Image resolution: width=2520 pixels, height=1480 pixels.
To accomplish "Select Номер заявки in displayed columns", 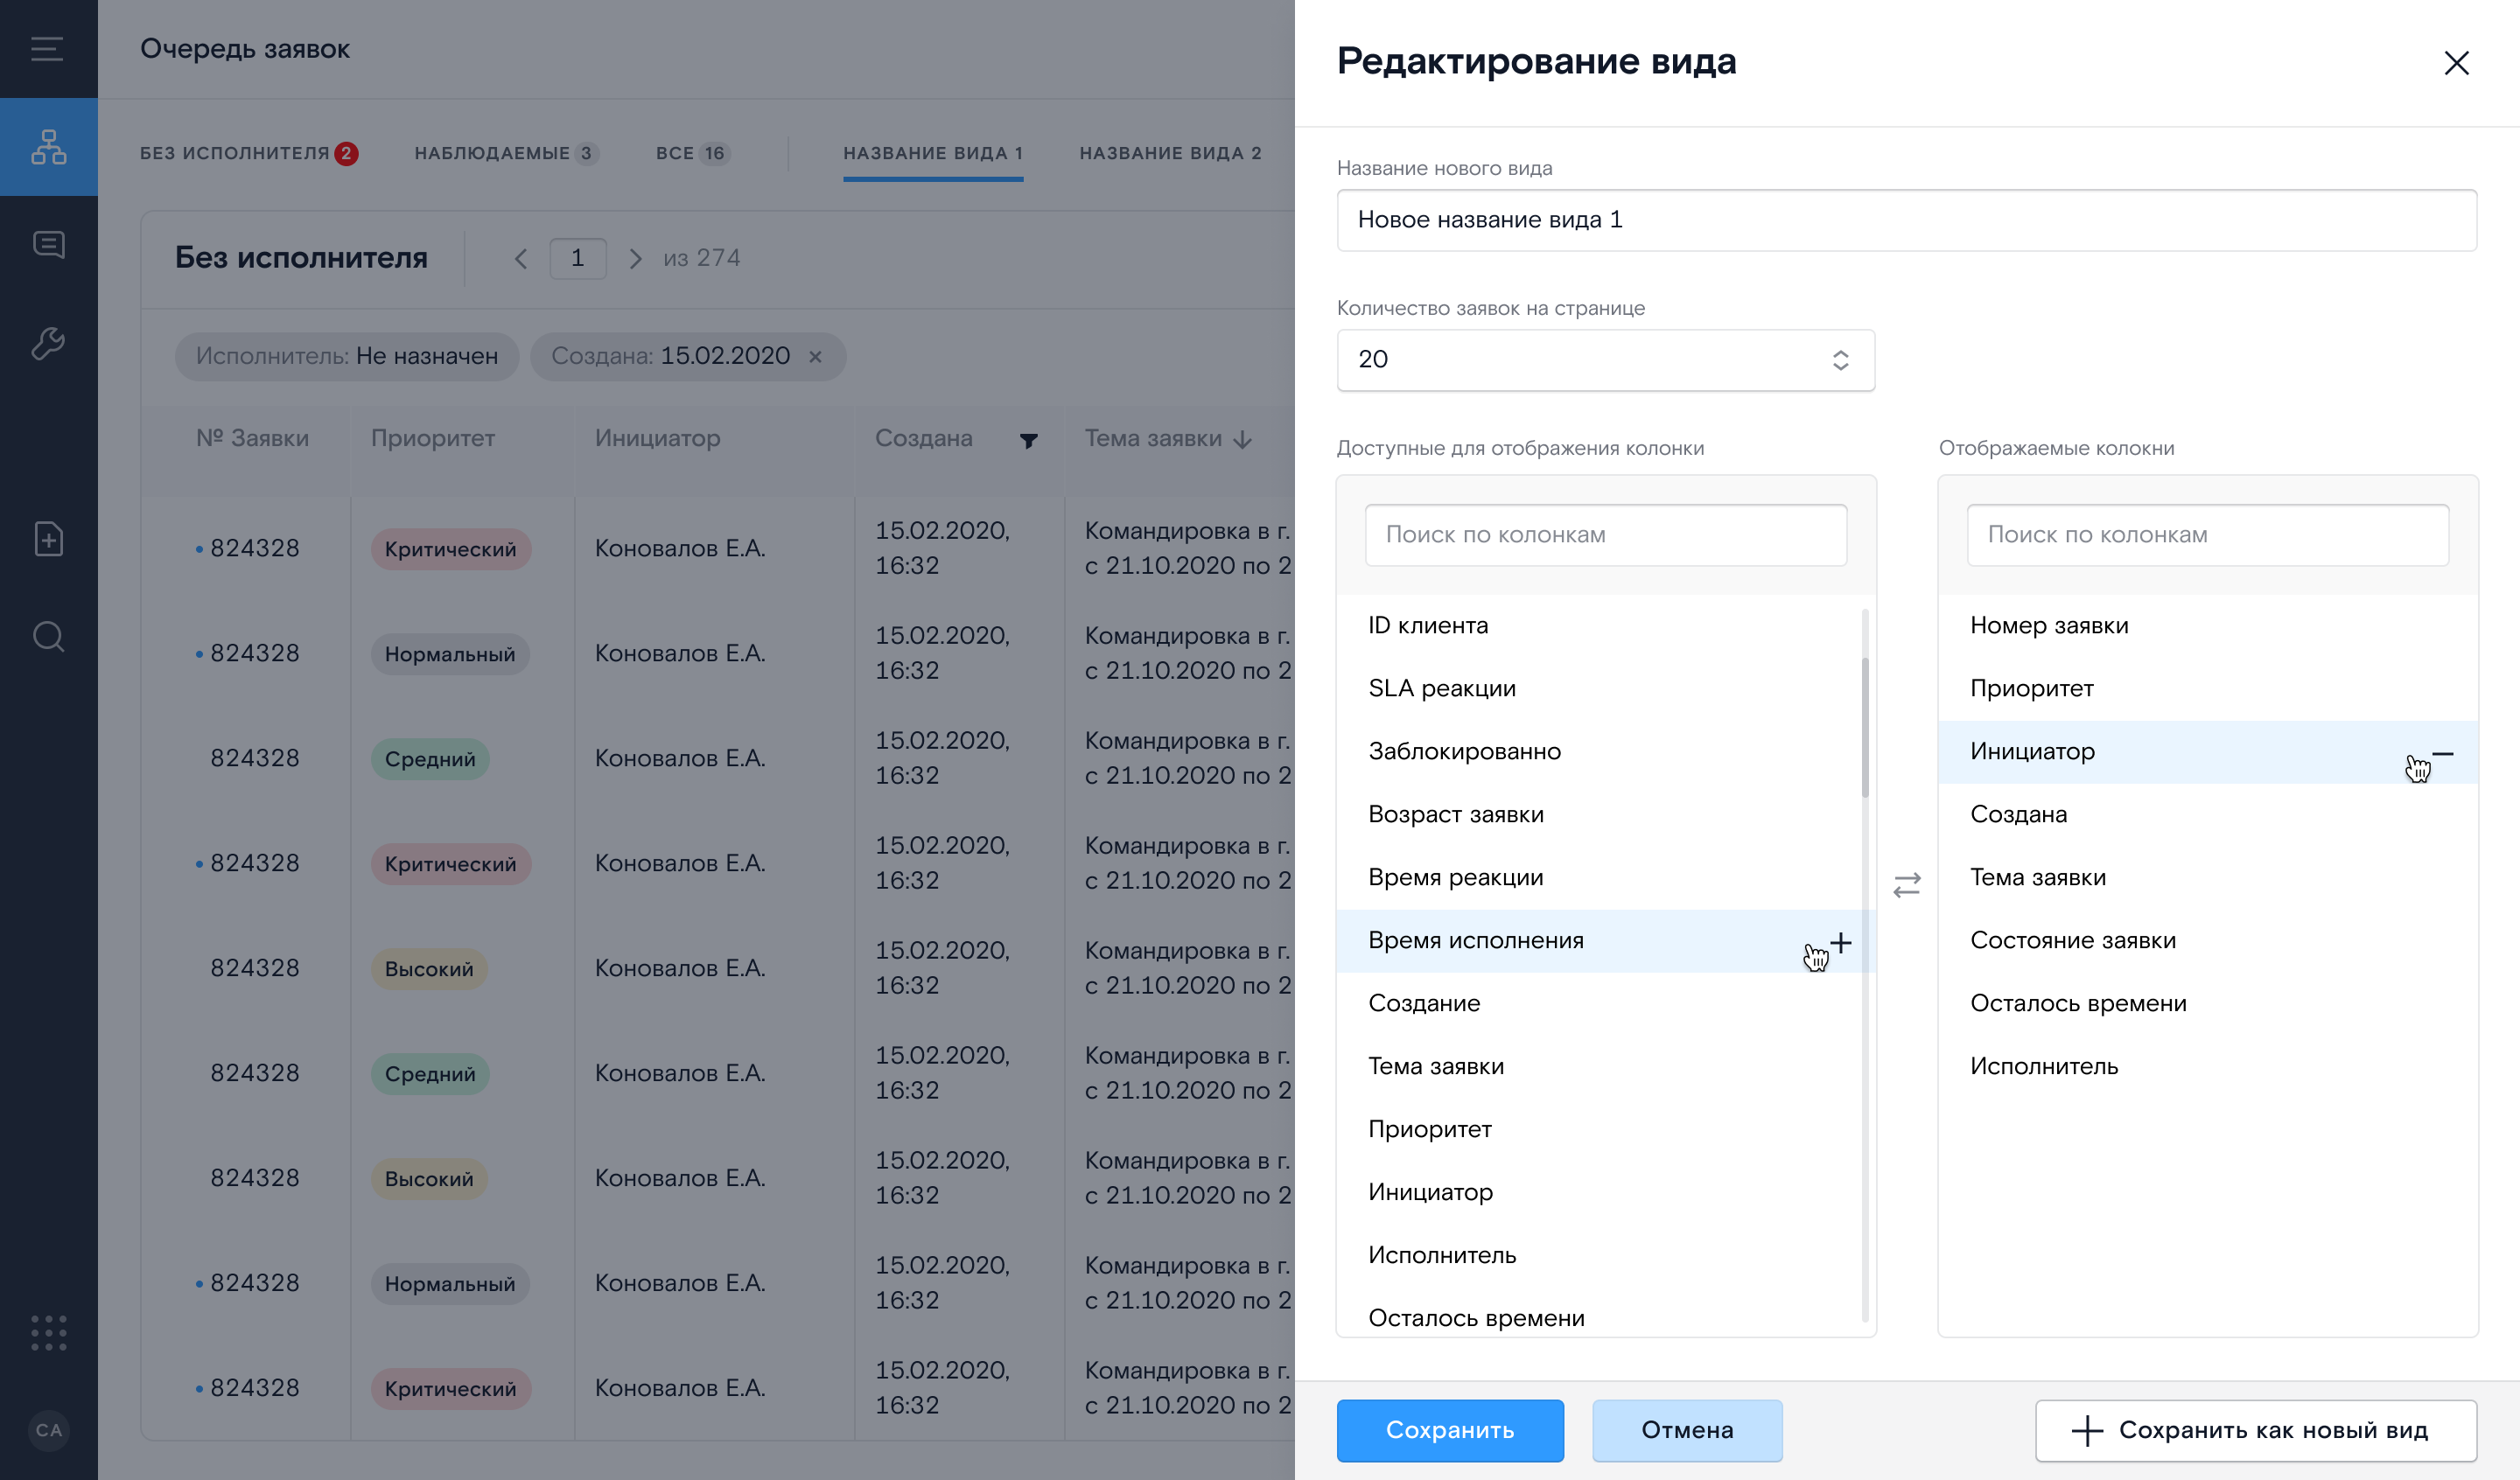I will pyautogui.click(x=2208, y=626).
